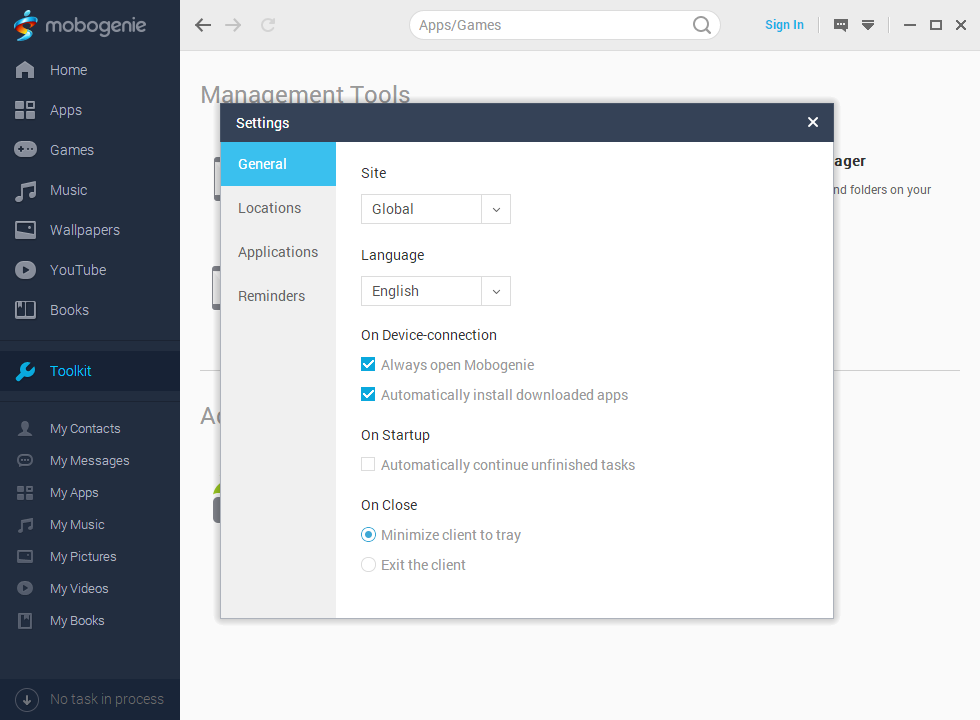Open the Reminders settings tab
This screenshot has height=720, width=980.
271,296
